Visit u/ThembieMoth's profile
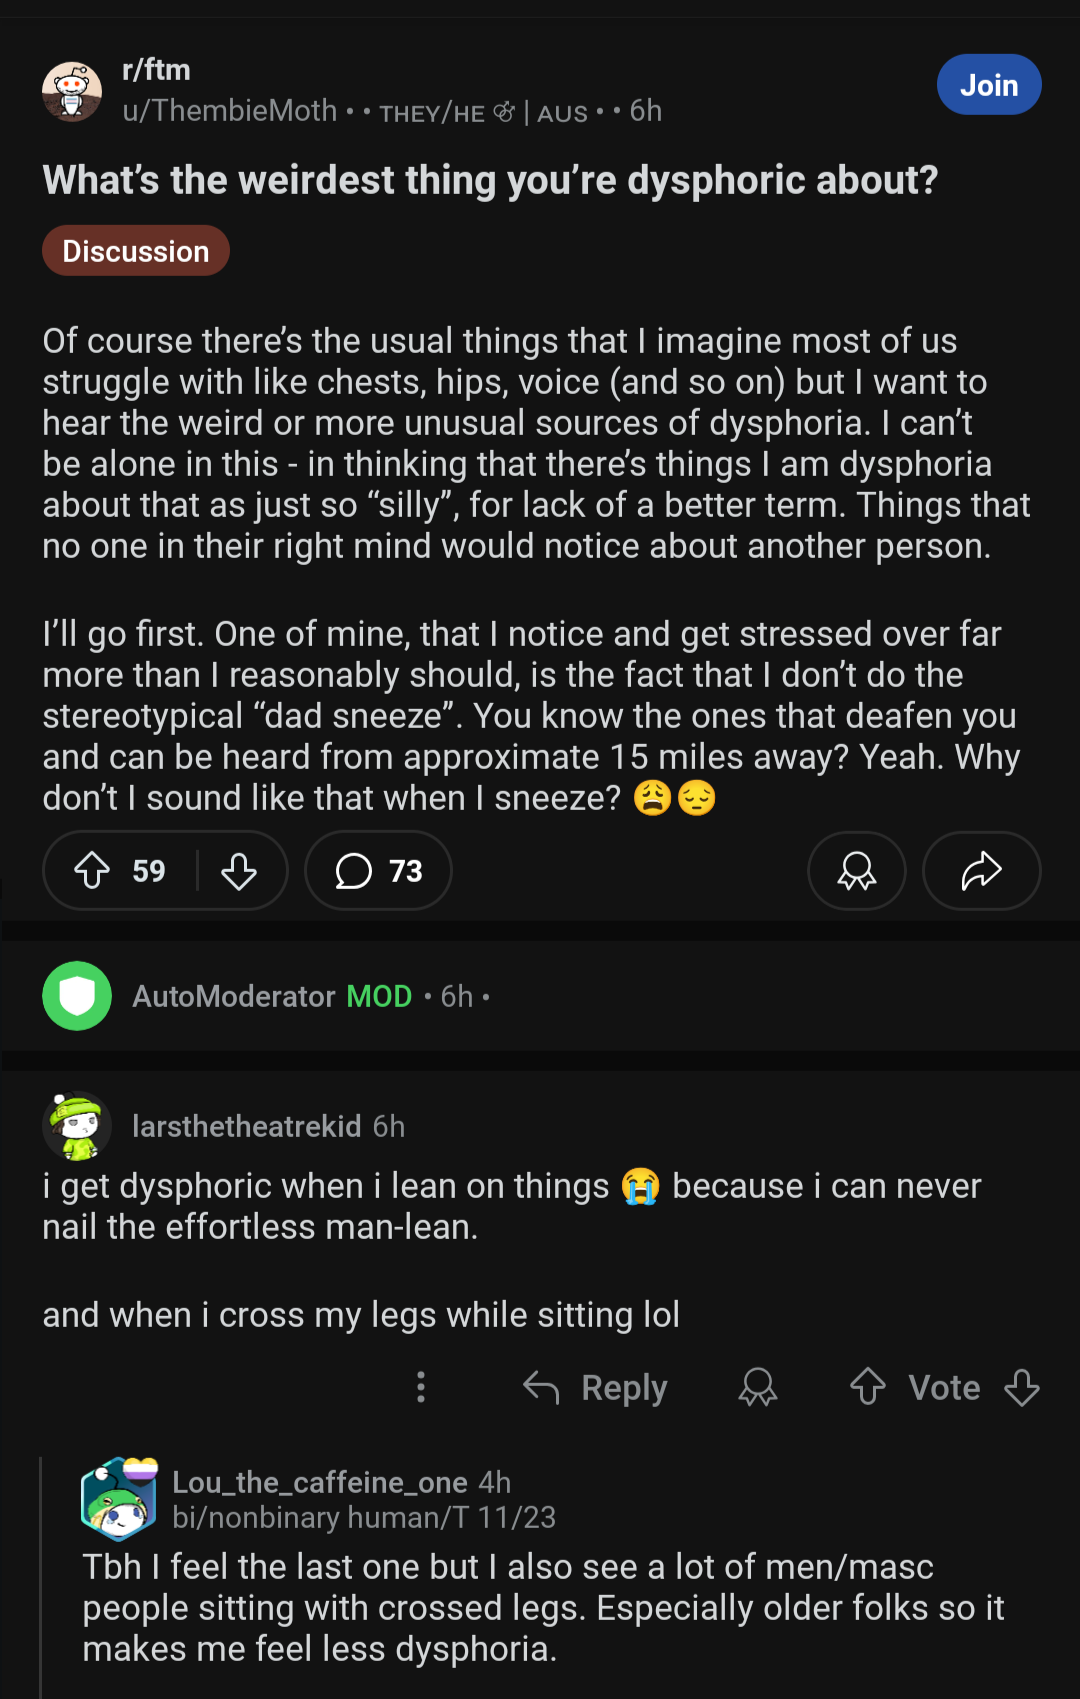This screenshot has height=1699, width=1080. click(x=230, y=111)
